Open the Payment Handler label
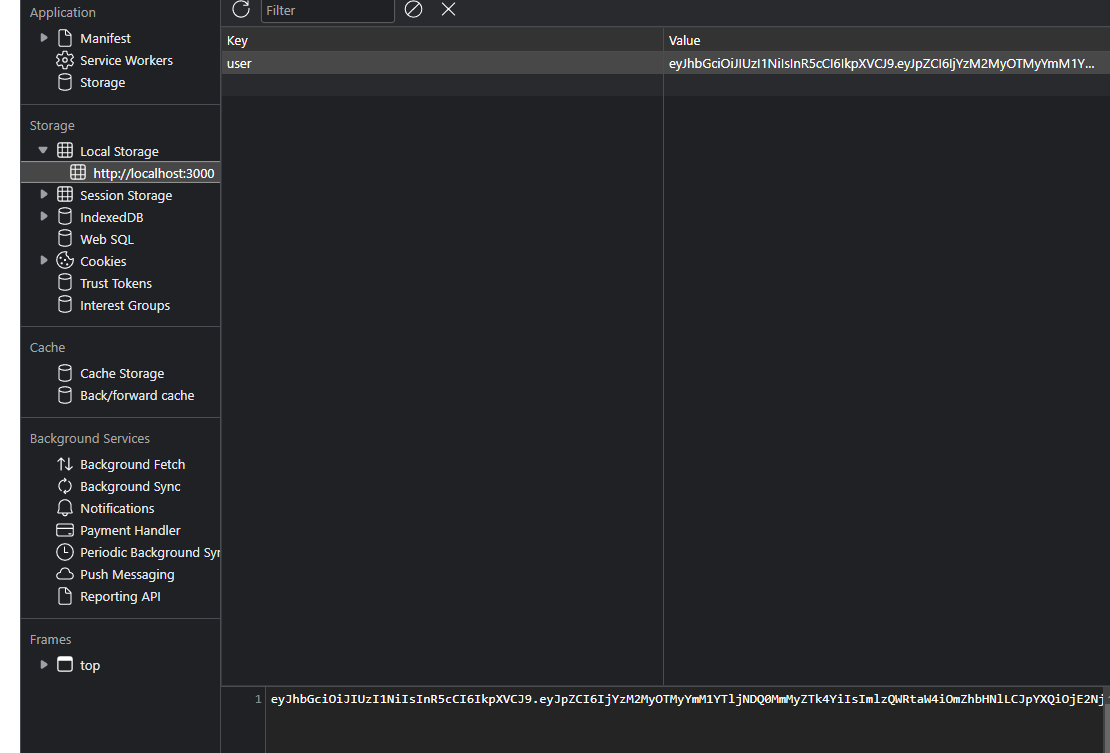 pos(130,530)
